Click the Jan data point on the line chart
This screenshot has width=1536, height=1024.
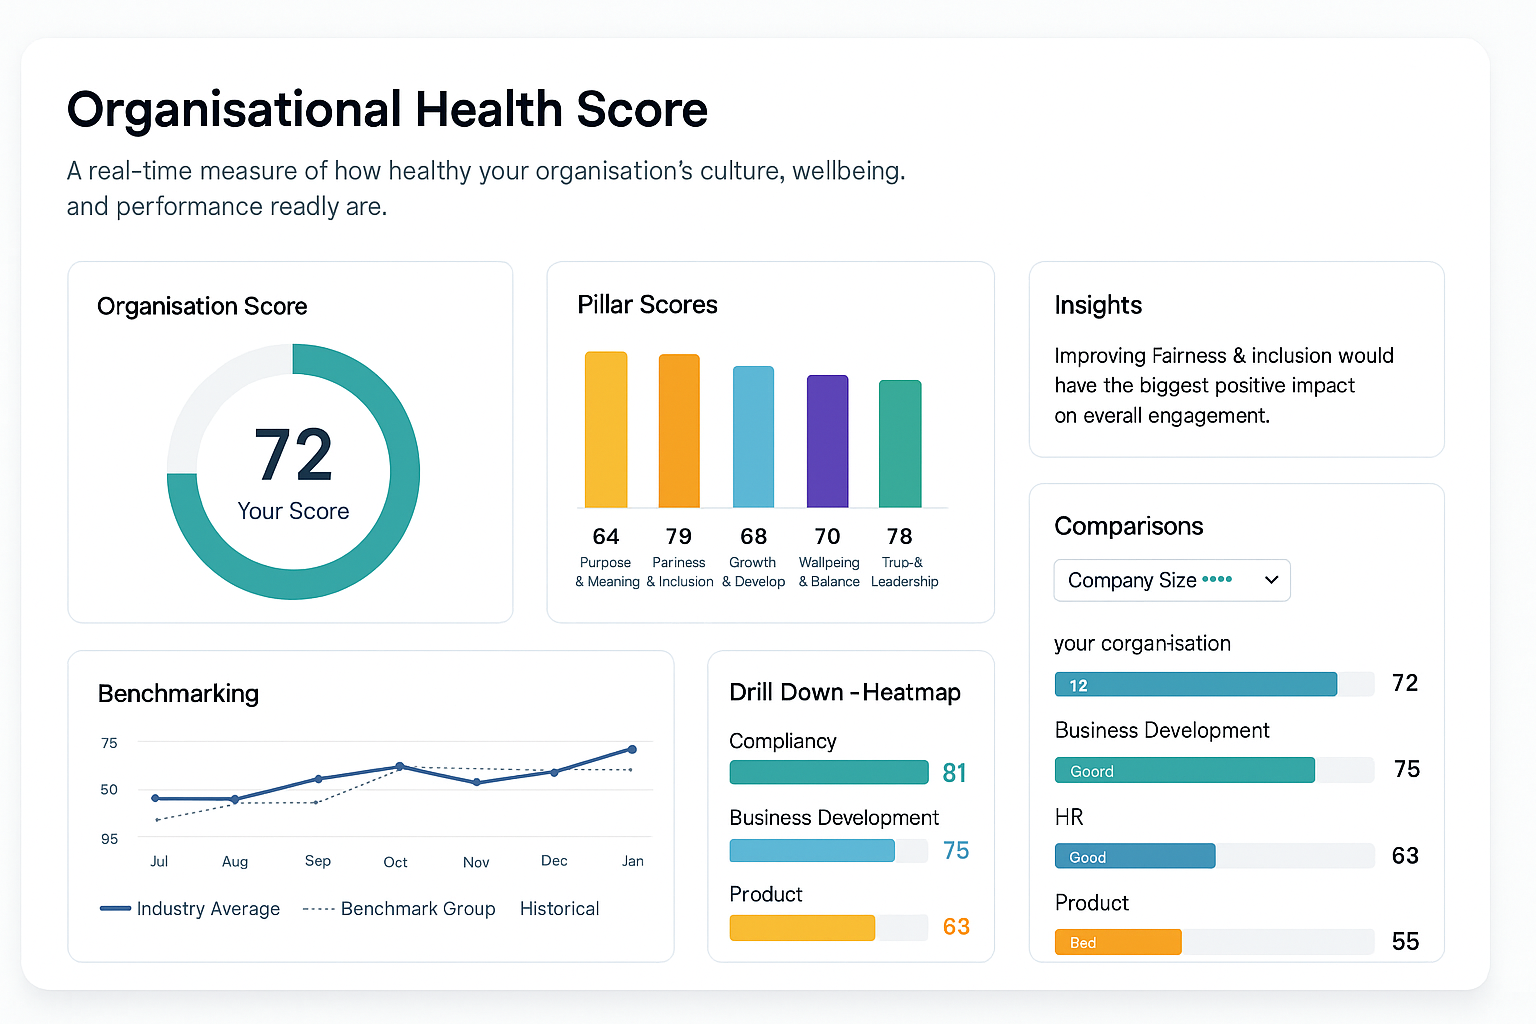coord(632,749)
